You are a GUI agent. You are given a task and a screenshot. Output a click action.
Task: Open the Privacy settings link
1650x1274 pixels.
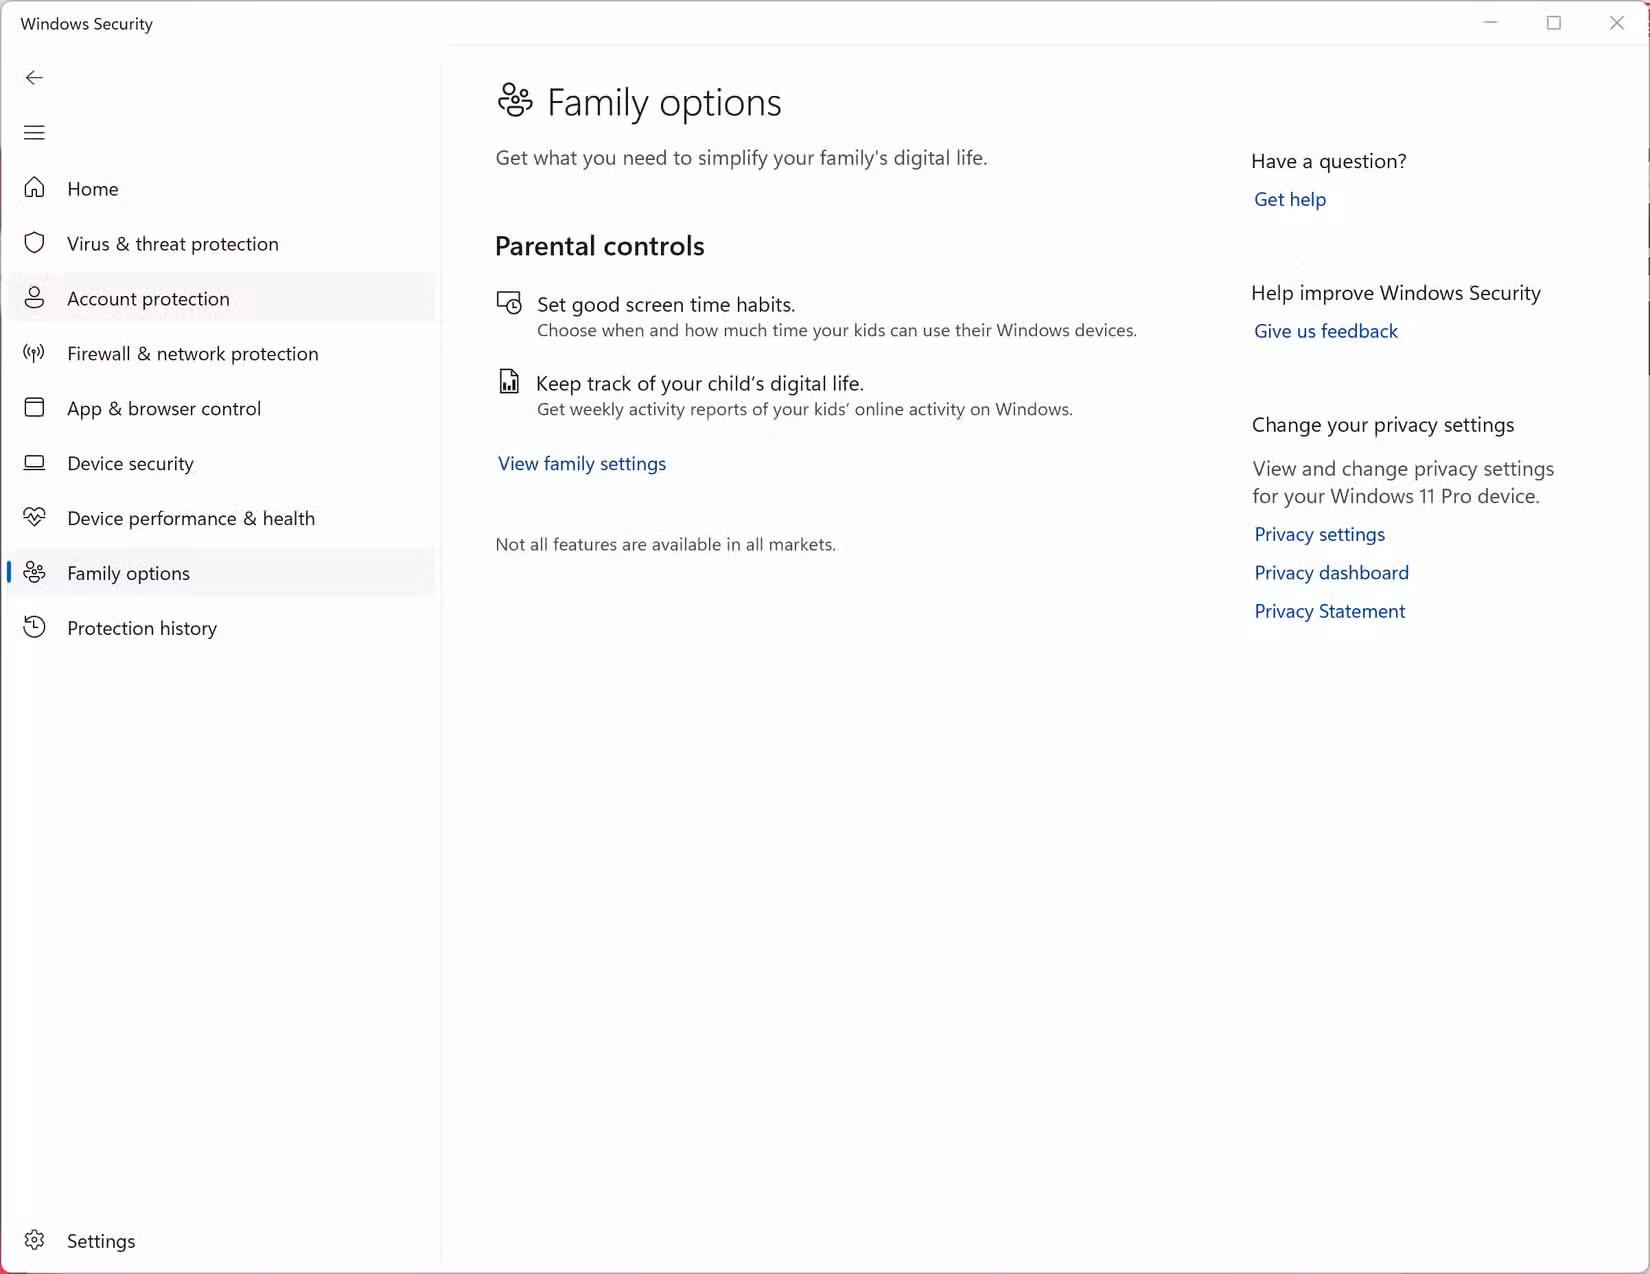(1320, 535)
